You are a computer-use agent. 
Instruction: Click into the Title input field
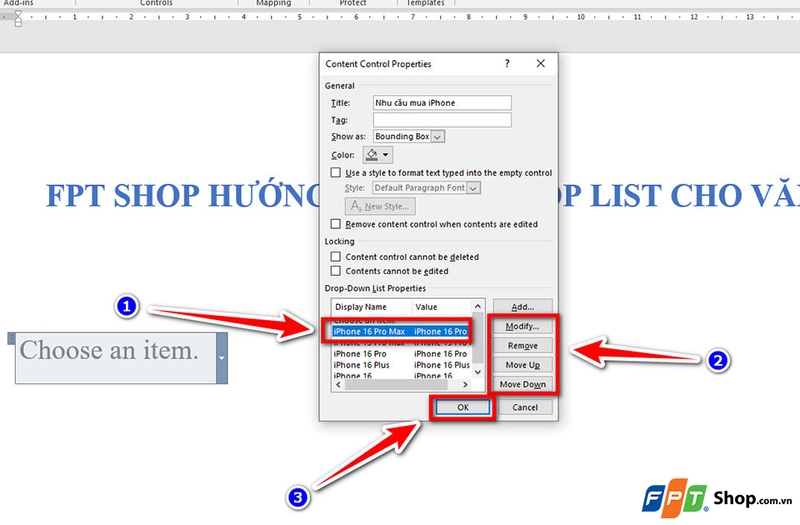442,103
